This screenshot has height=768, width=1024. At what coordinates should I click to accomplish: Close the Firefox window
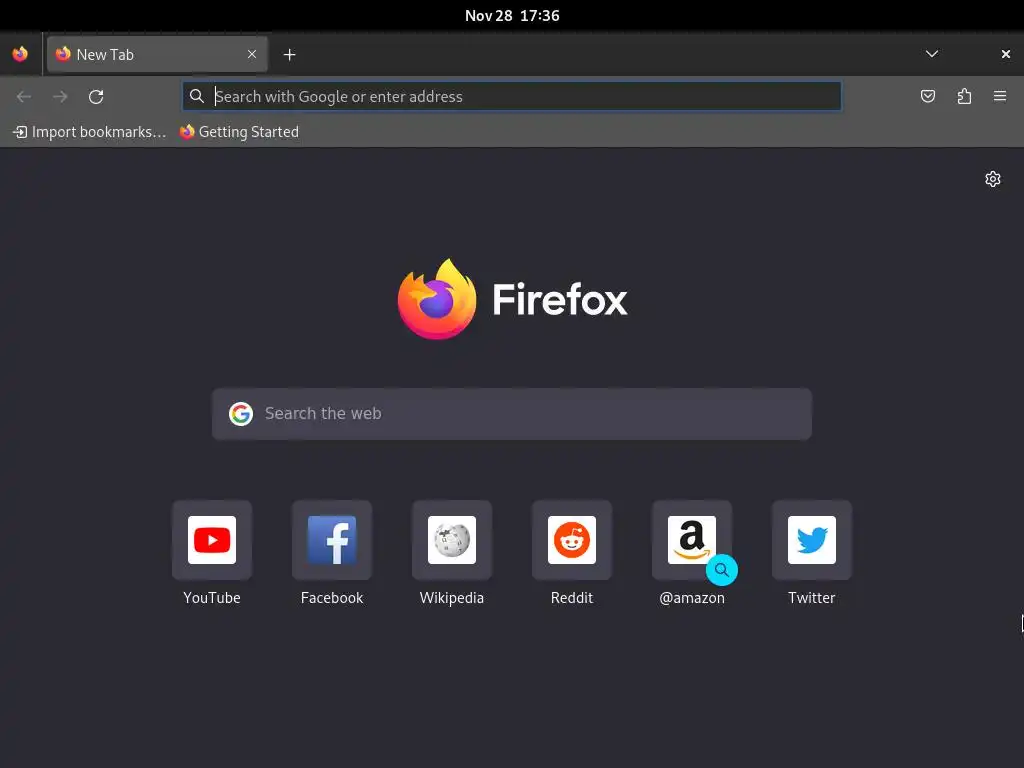(1006, 54)
